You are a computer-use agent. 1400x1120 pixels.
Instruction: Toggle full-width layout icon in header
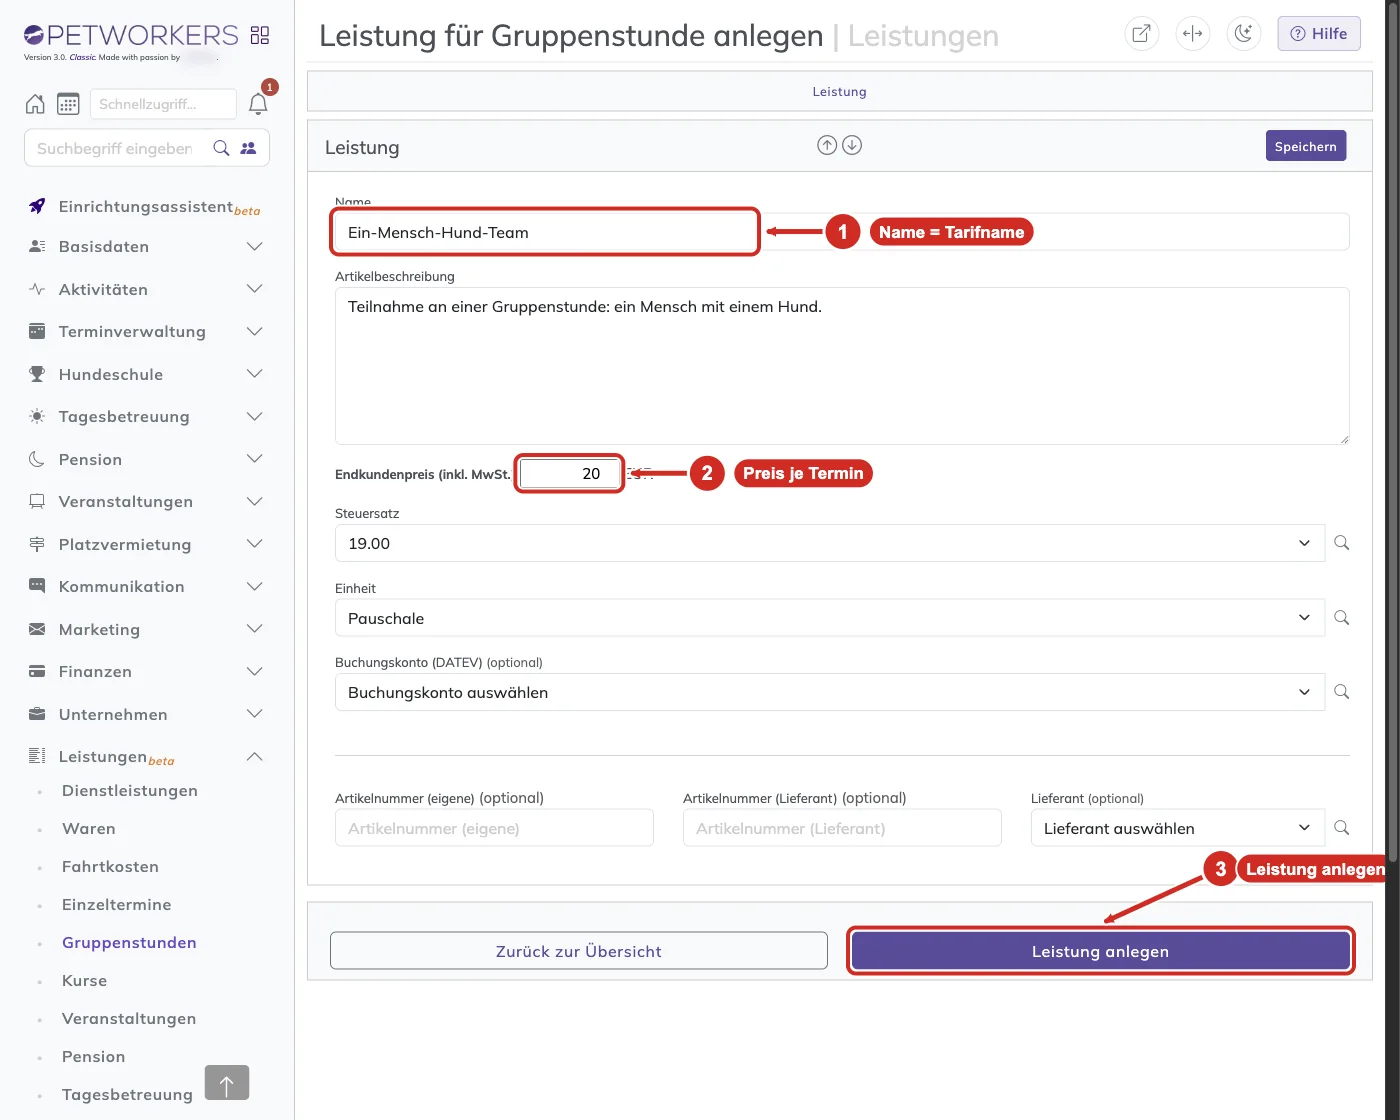(x=1192, y=33)
